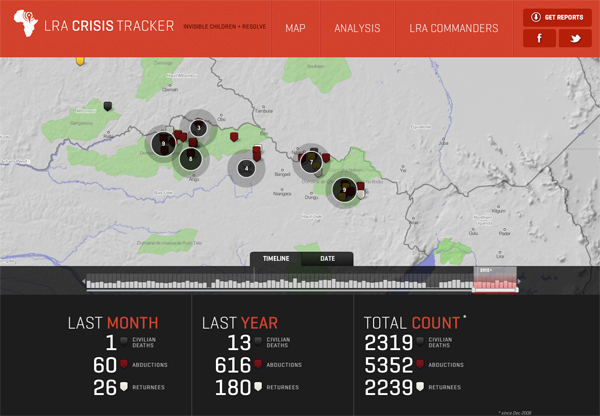Image resolution: width=600 pixels, height=416 pixels.
Task: Click the map cluster marker labeled 4
Action: click(245, 168)
